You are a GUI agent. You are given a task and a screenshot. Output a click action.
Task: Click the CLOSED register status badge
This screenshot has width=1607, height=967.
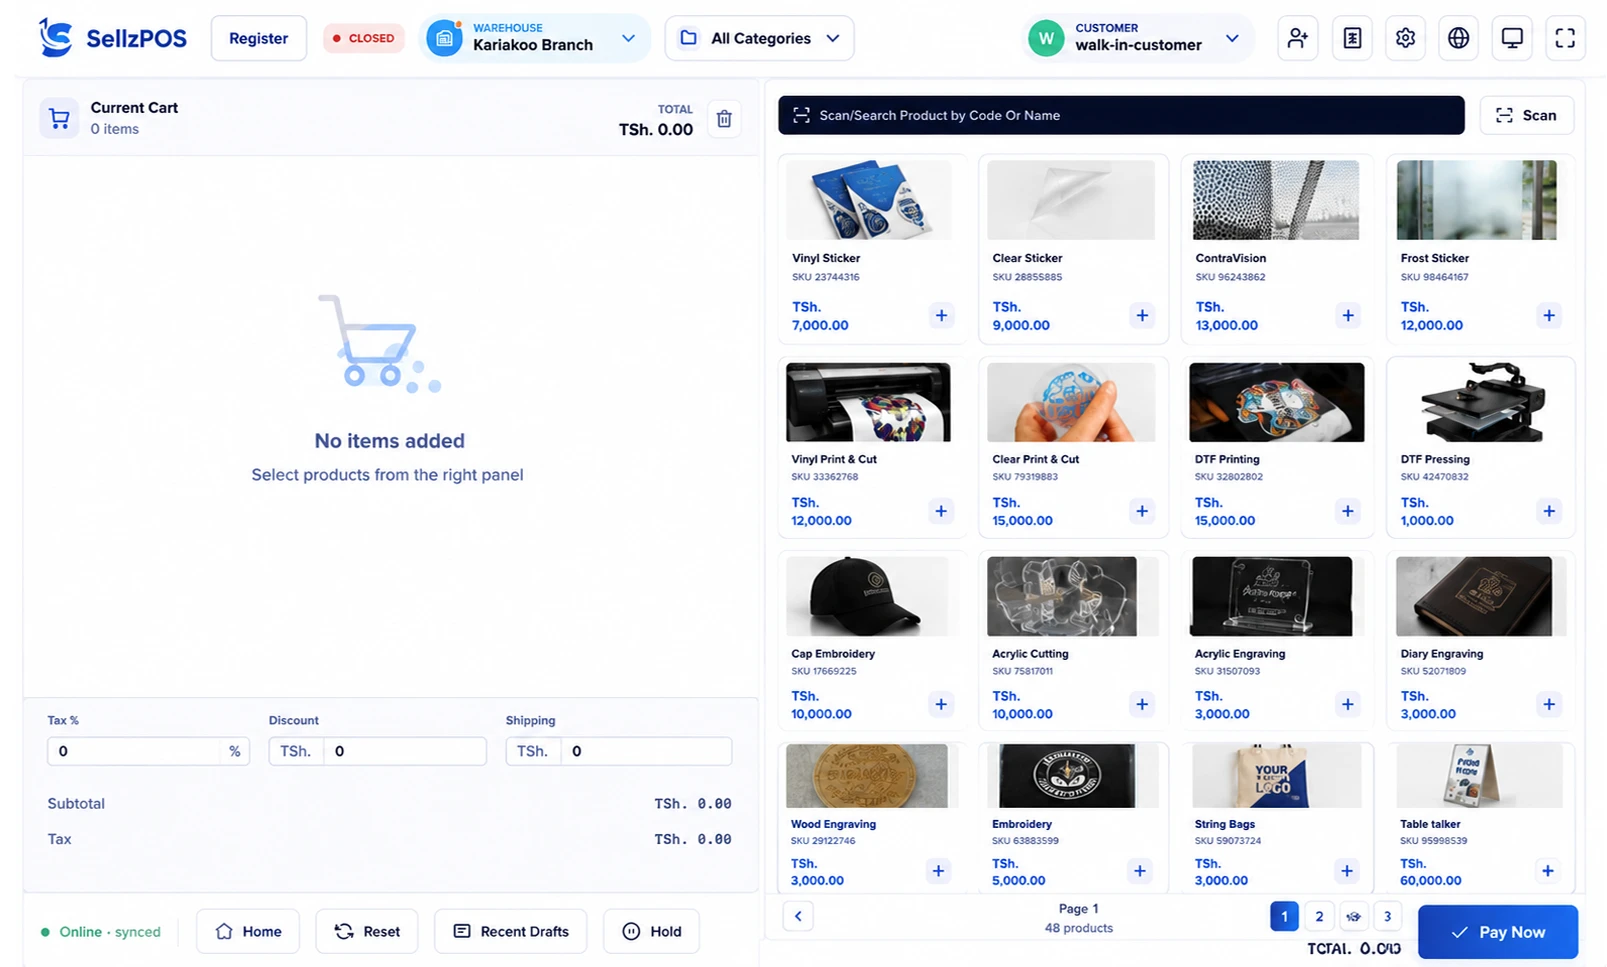tap(364, 38)
